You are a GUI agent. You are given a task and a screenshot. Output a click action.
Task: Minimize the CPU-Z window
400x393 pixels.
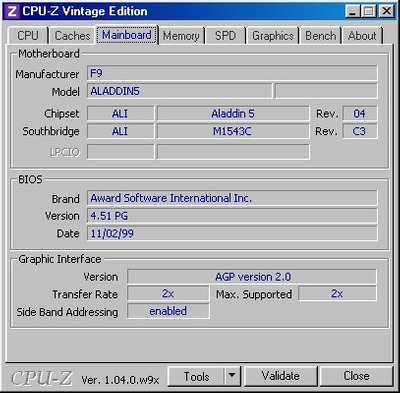[352, 11]
